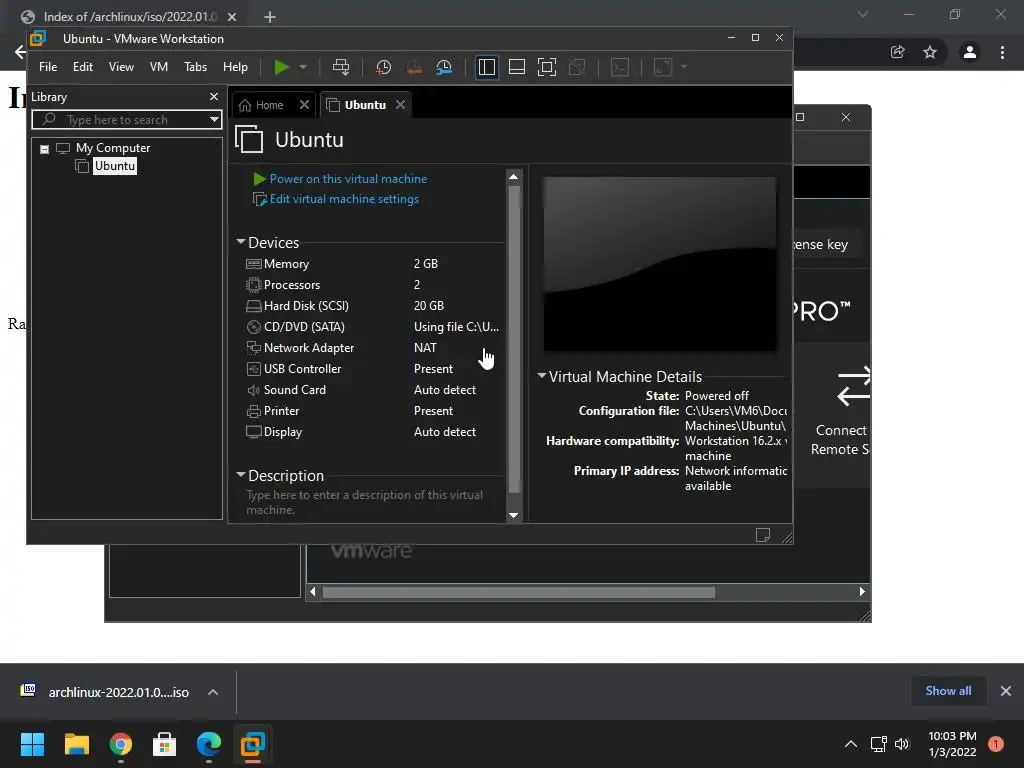Open the Edit menu
Viewport: 1024px width, 768px height.
click(82, 67)
